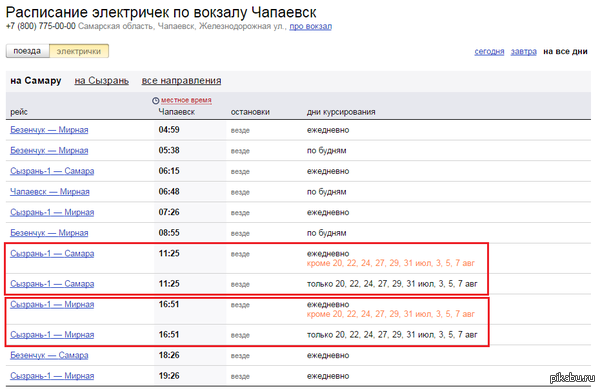Click the orange кроме dates in 16:51 row
The image size is (600, 389).
(x=391, y=314)
